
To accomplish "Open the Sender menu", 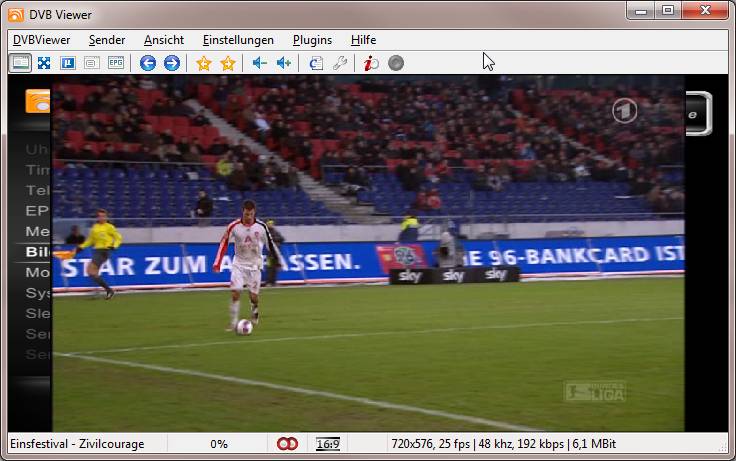I will point(107,40).
